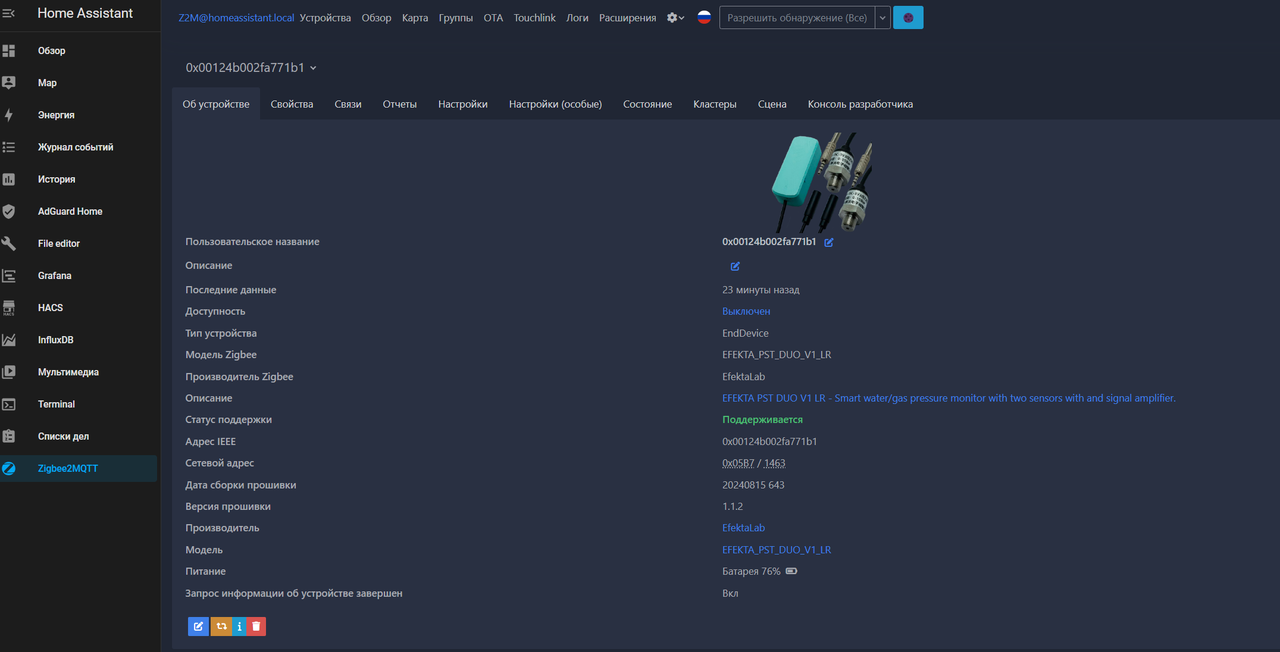Open Touchlink in top navigation
Image resolution: width=1280 pixels, height=652 pixels.
pos(535,18)
